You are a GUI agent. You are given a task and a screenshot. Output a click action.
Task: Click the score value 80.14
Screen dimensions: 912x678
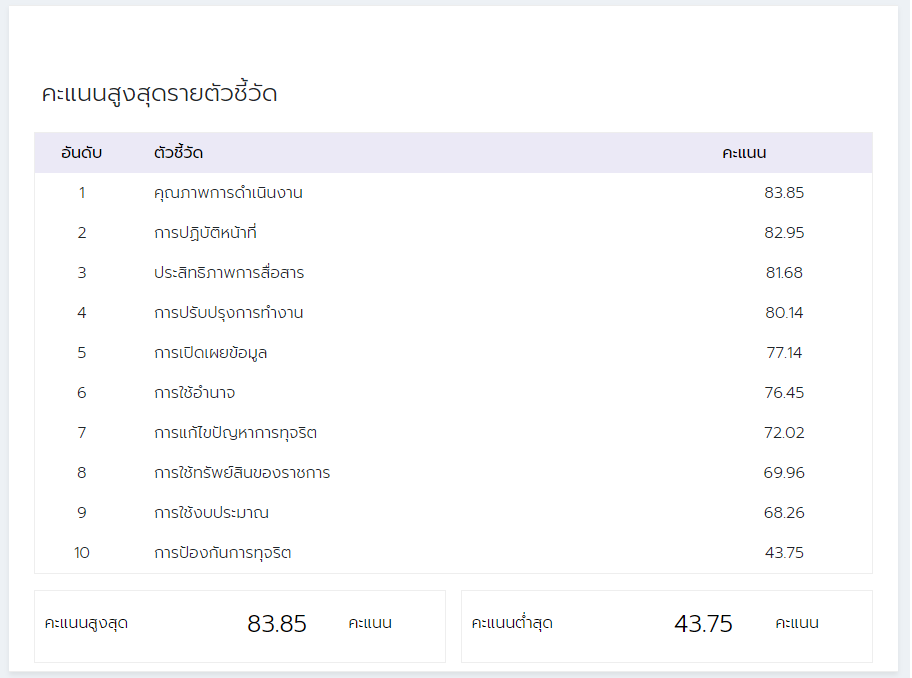pos(784,313)
